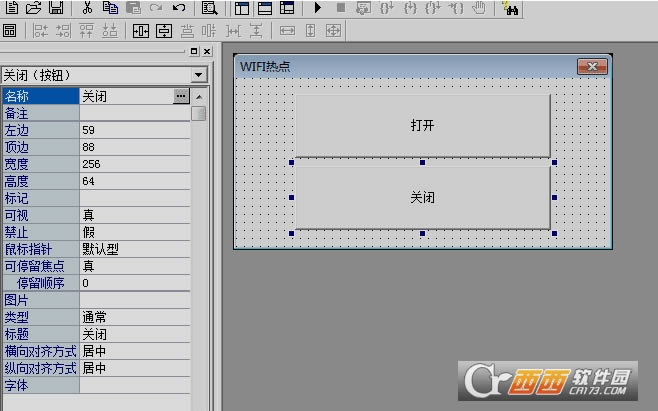Close the property panel with its X
658x411 pixels.
[207, 51]
